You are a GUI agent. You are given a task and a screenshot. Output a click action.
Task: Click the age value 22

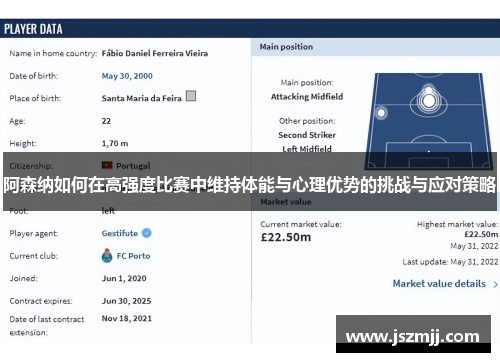tap(106, 121)
